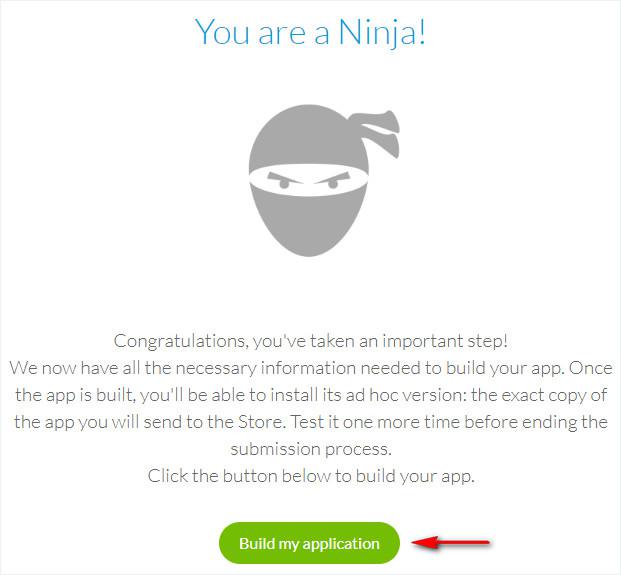This screenshot has width=621, height=575.
Task: Click the Build my application button
Action: tap(309, 543)
